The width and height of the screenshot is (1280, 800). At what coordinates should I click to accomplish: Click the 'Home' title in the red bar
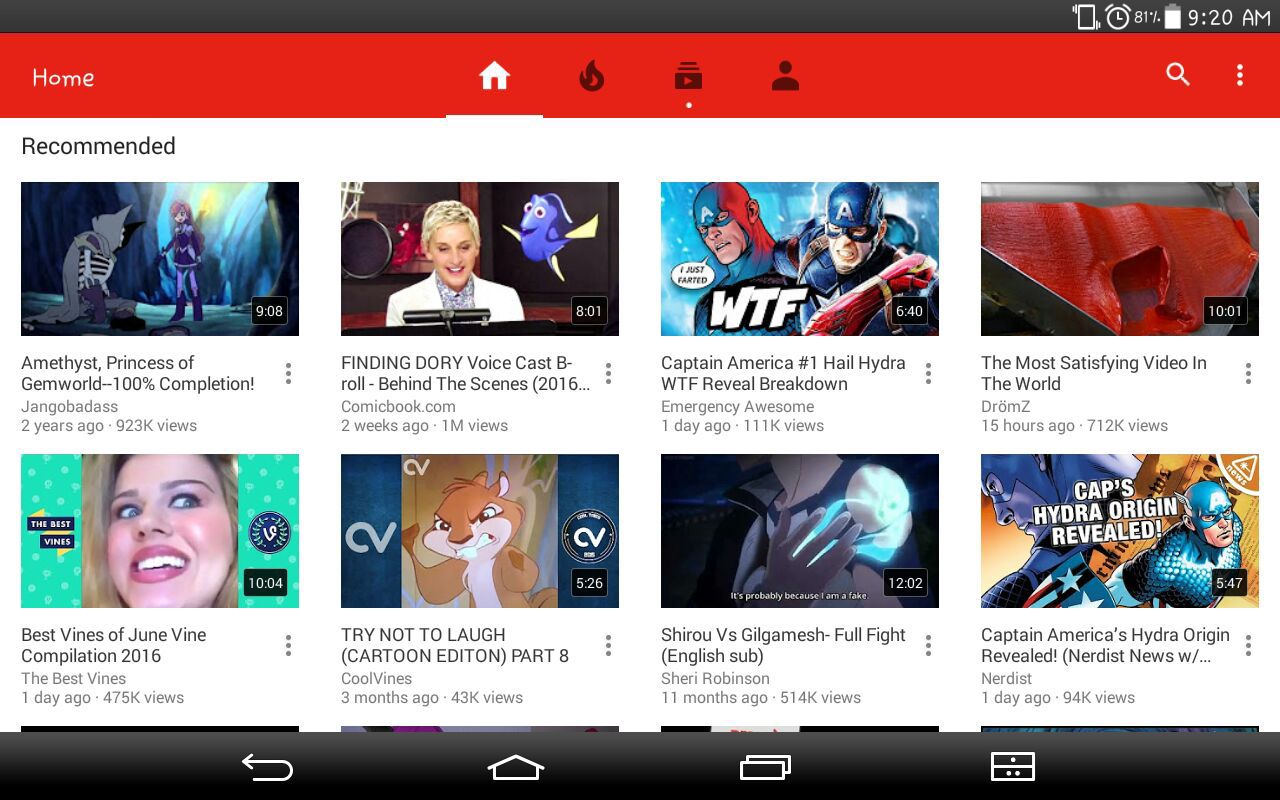point(63,77)
